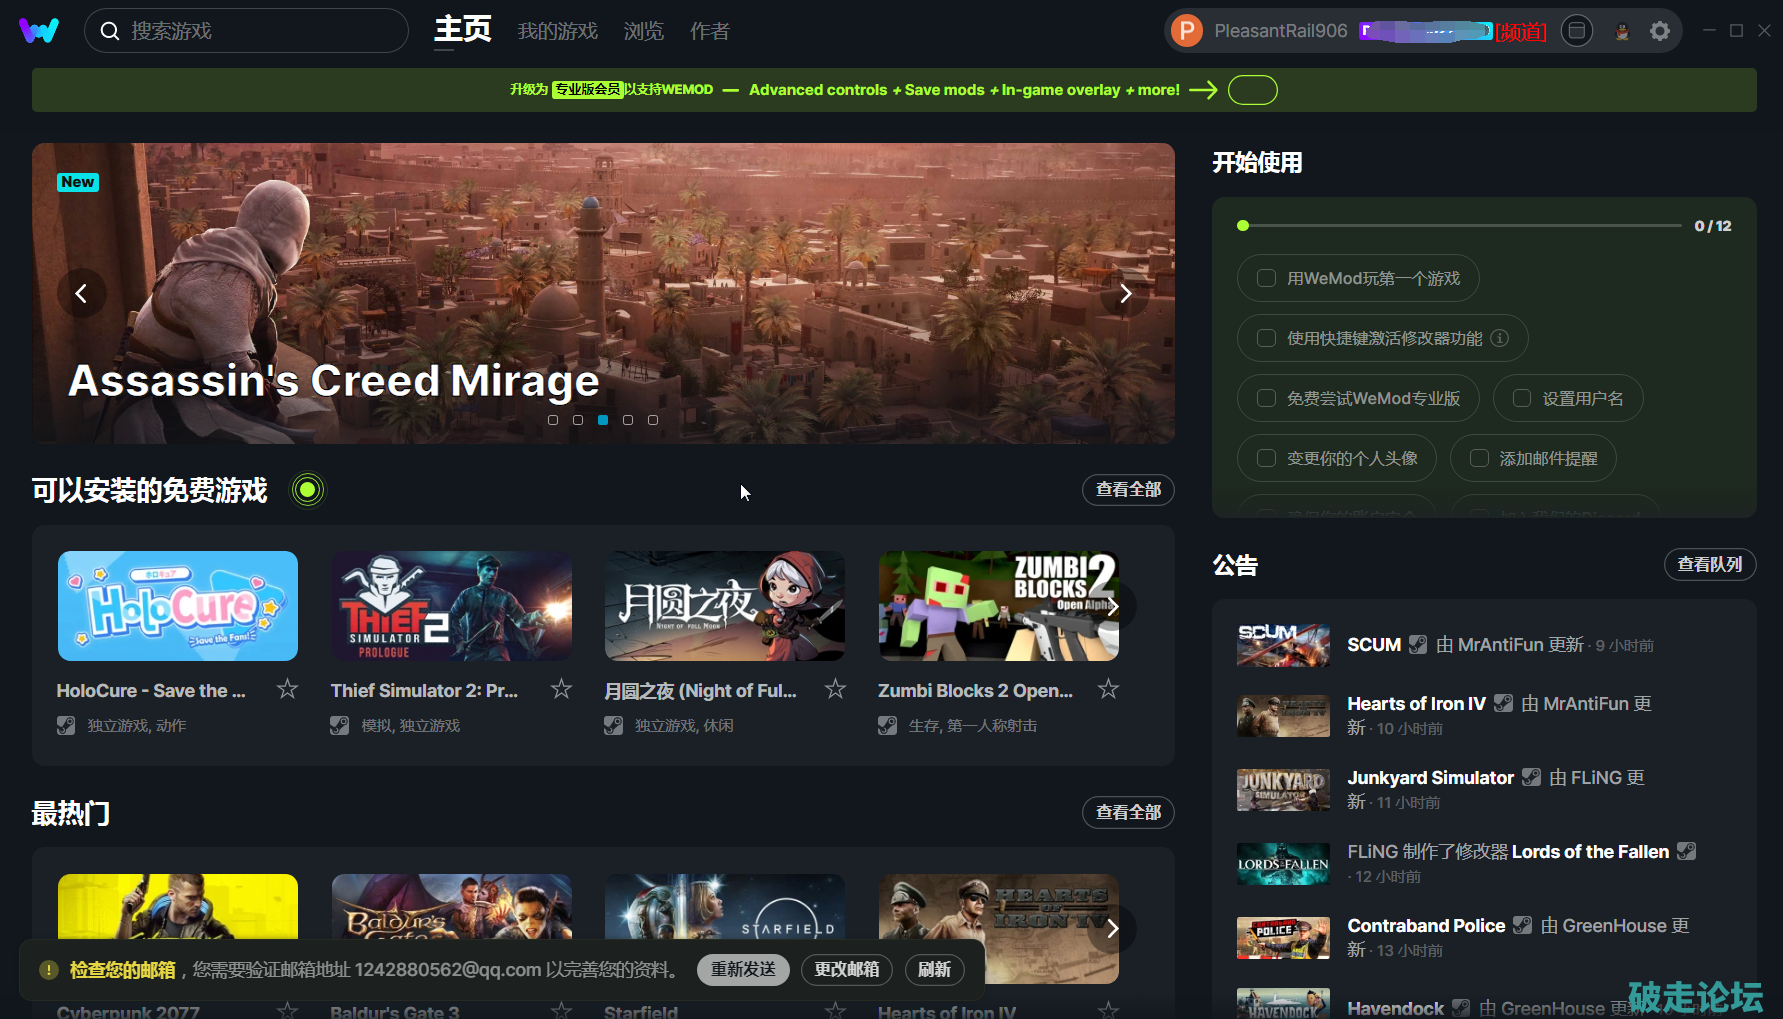
Task: Click 查看队列 button in announcements
Action: [1709, 564]
